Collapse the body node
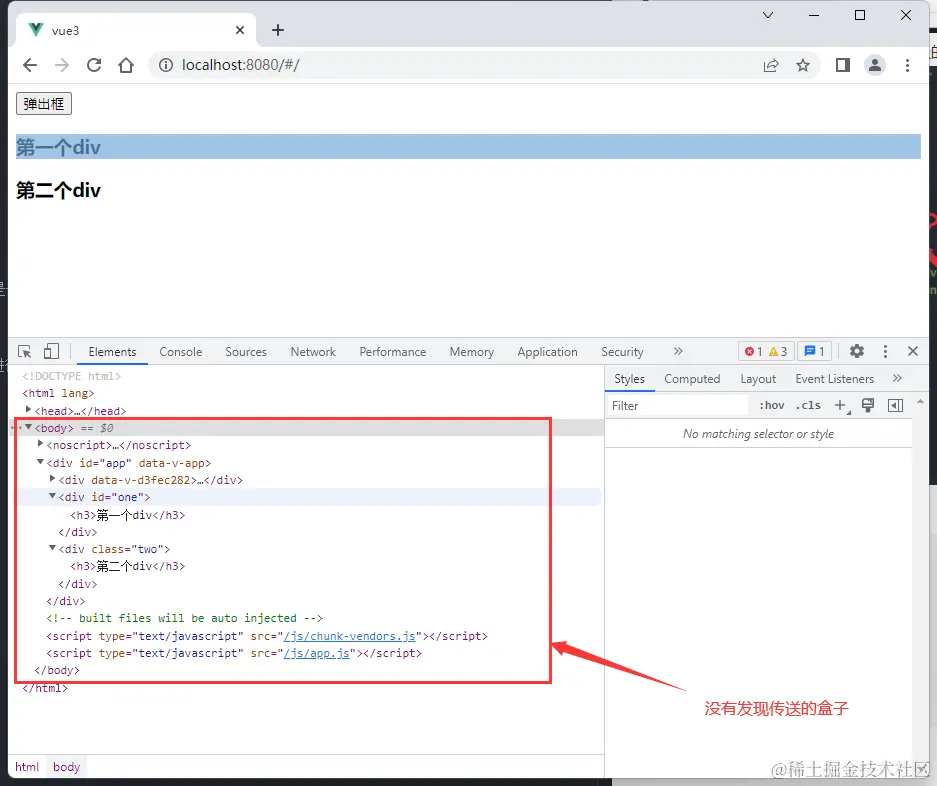 click(28, 427)
